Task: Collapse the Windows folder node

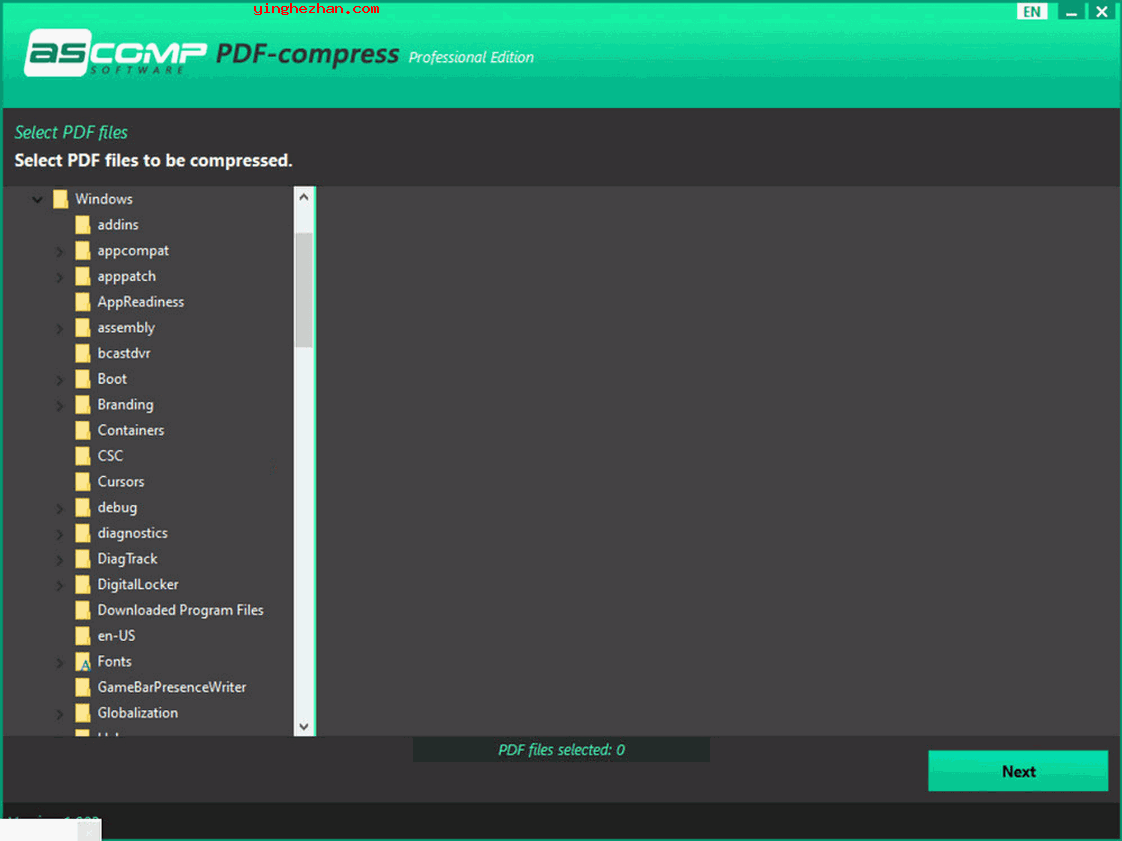Action: [x=37, y=200]
